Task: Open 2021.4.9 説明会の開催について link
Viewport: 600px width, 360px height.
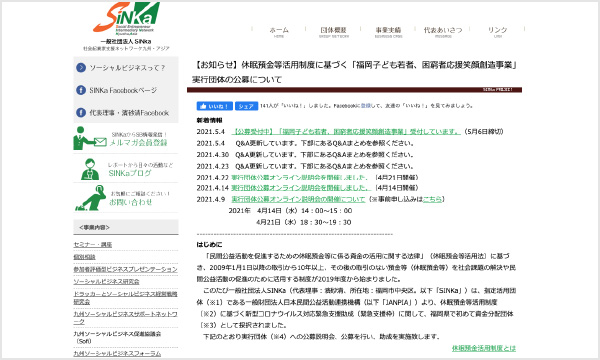Action: 298,199
